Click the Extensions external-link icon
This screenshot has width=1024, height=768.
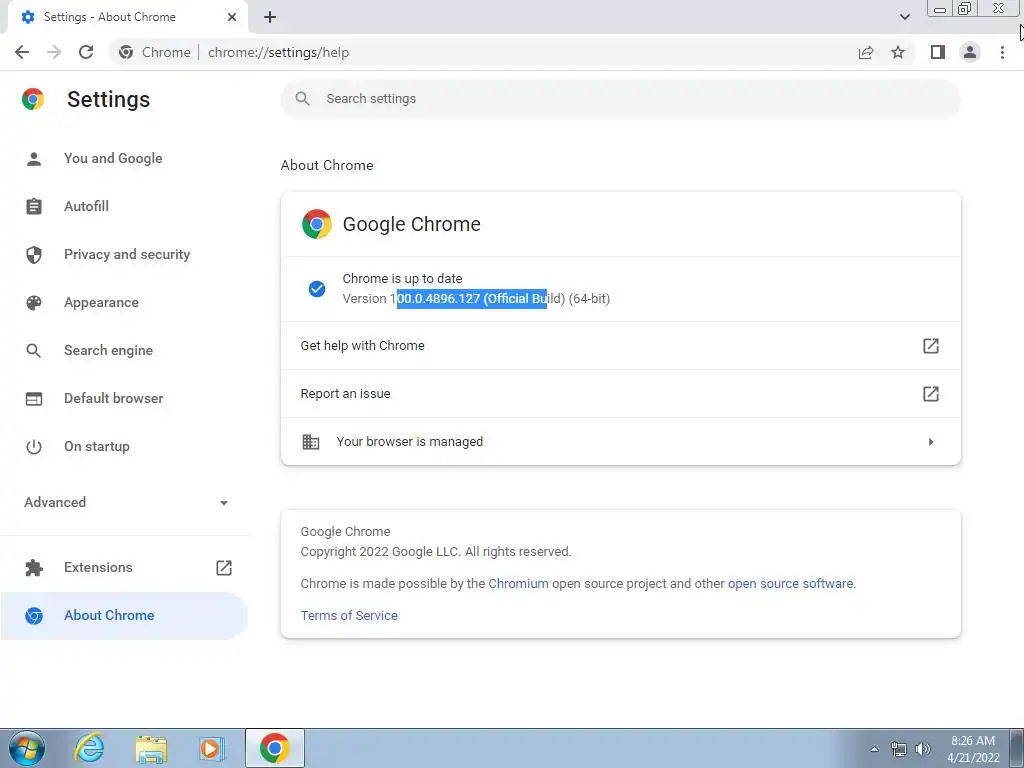coord(223,568)
